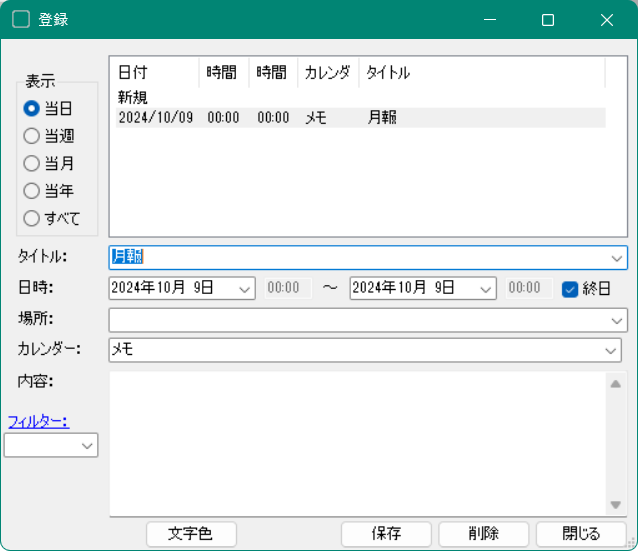
Task: Click the 削除 delete button
Action: point(483,534)
